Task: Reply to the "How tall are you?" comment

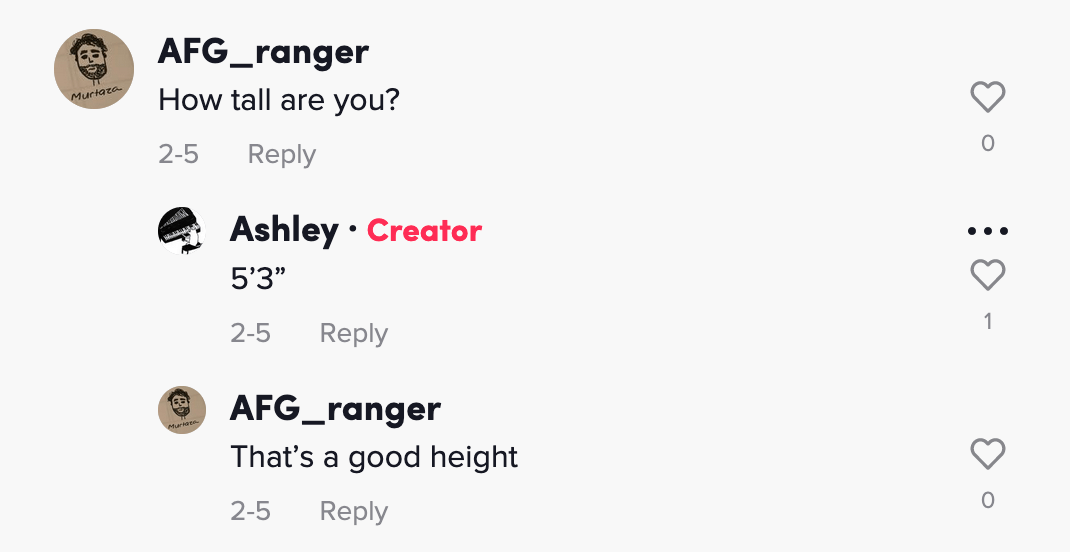Action: coord(281,155)
